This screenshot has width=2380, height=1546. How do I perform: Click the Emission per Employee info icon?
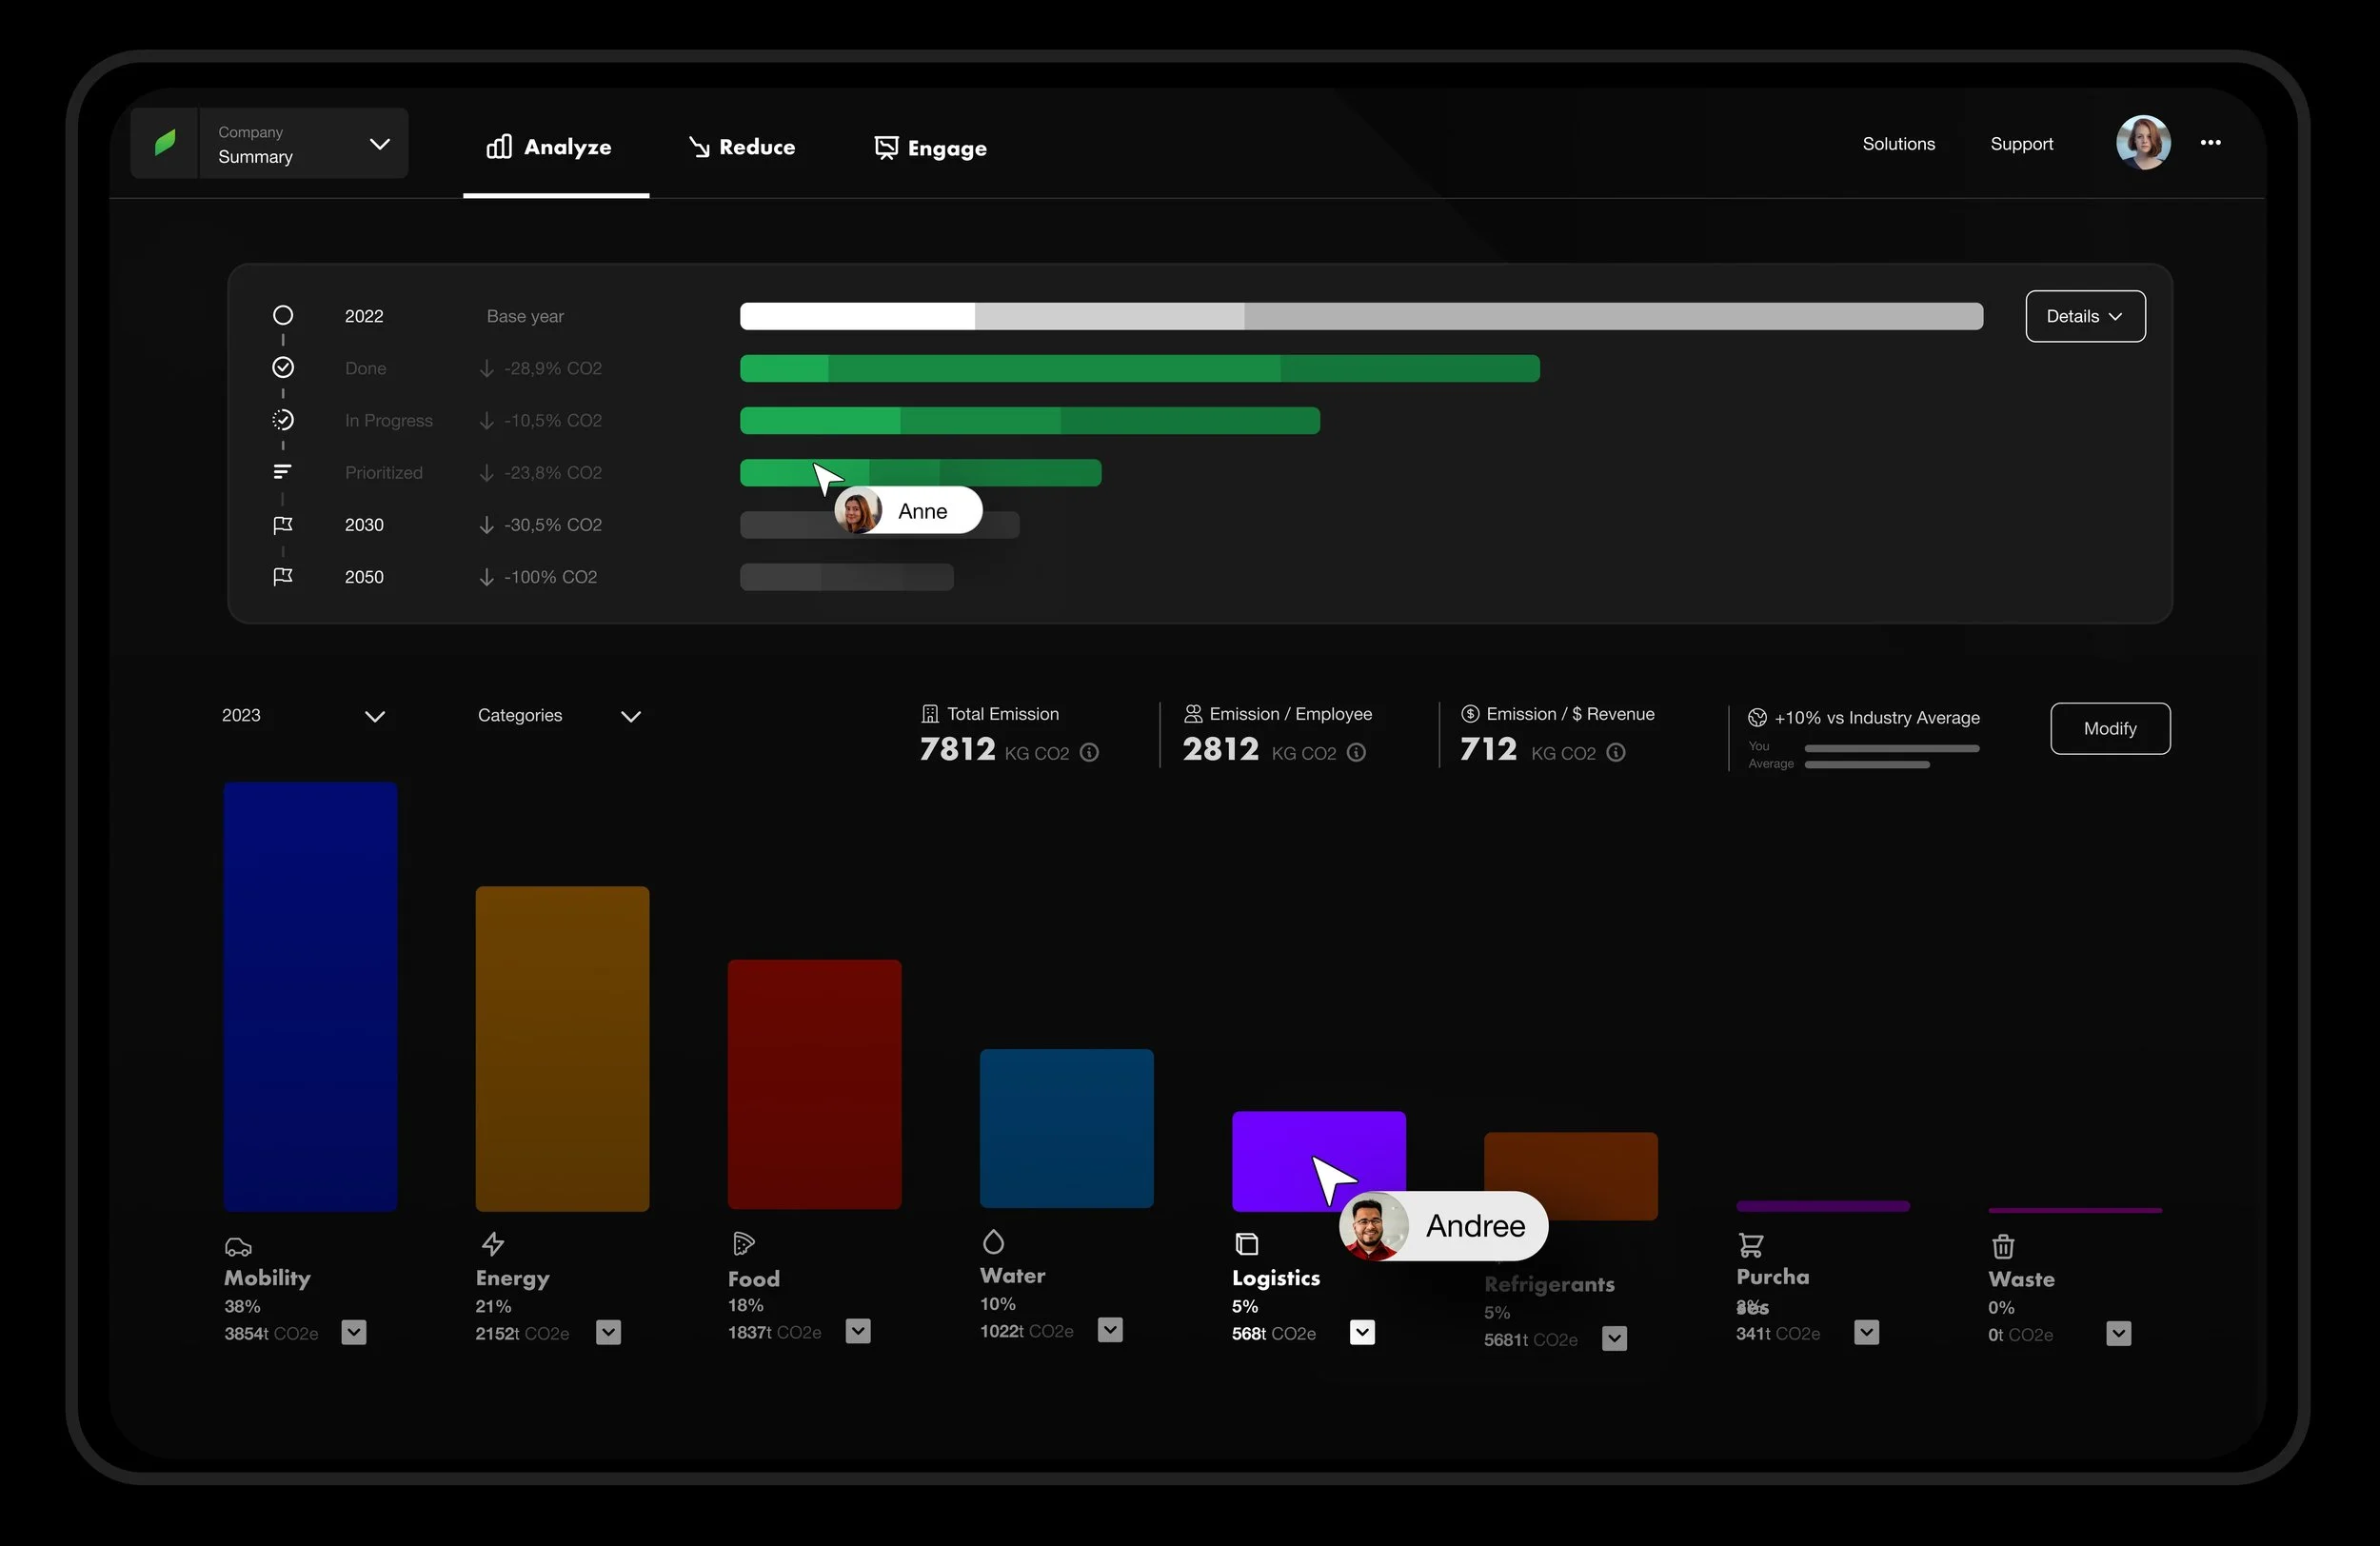point(1356,752)
